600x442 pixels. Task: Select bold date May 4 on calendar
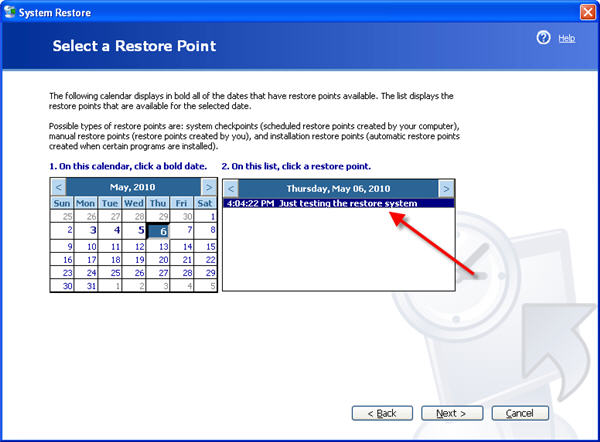tap(116, 230)
